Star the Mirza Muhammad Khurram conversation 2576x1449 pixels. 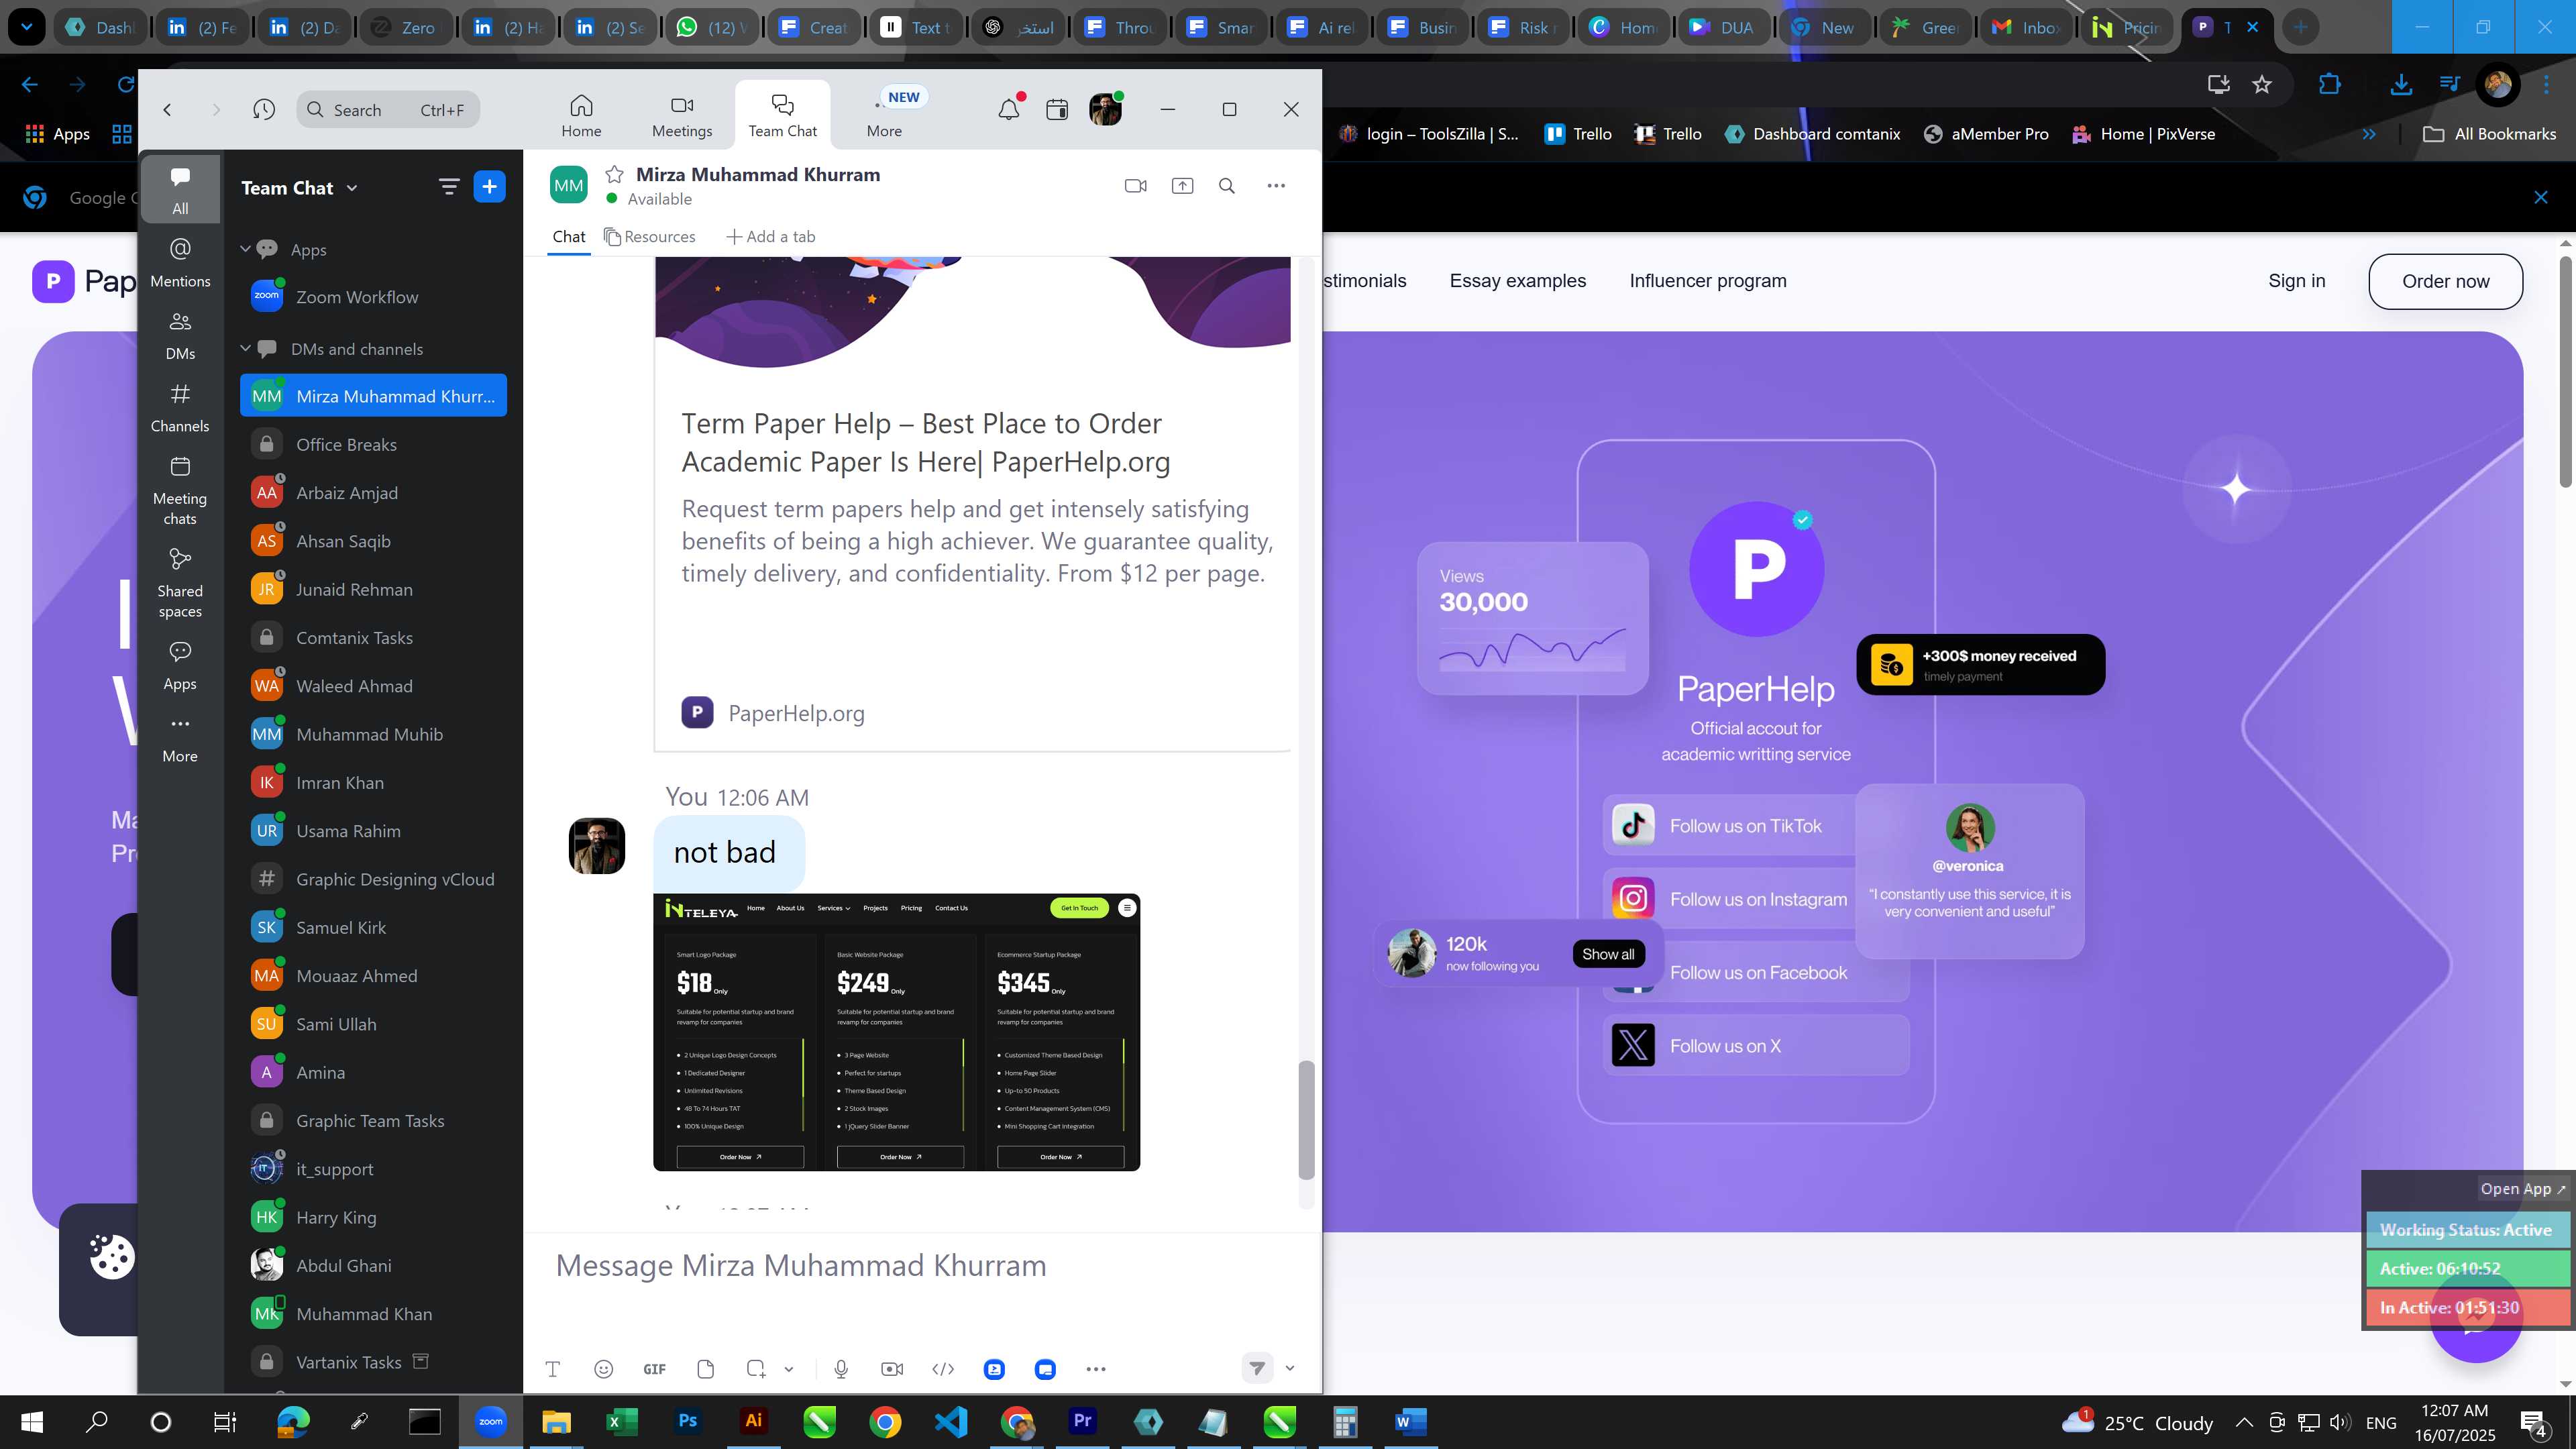(x=614, y=175)
